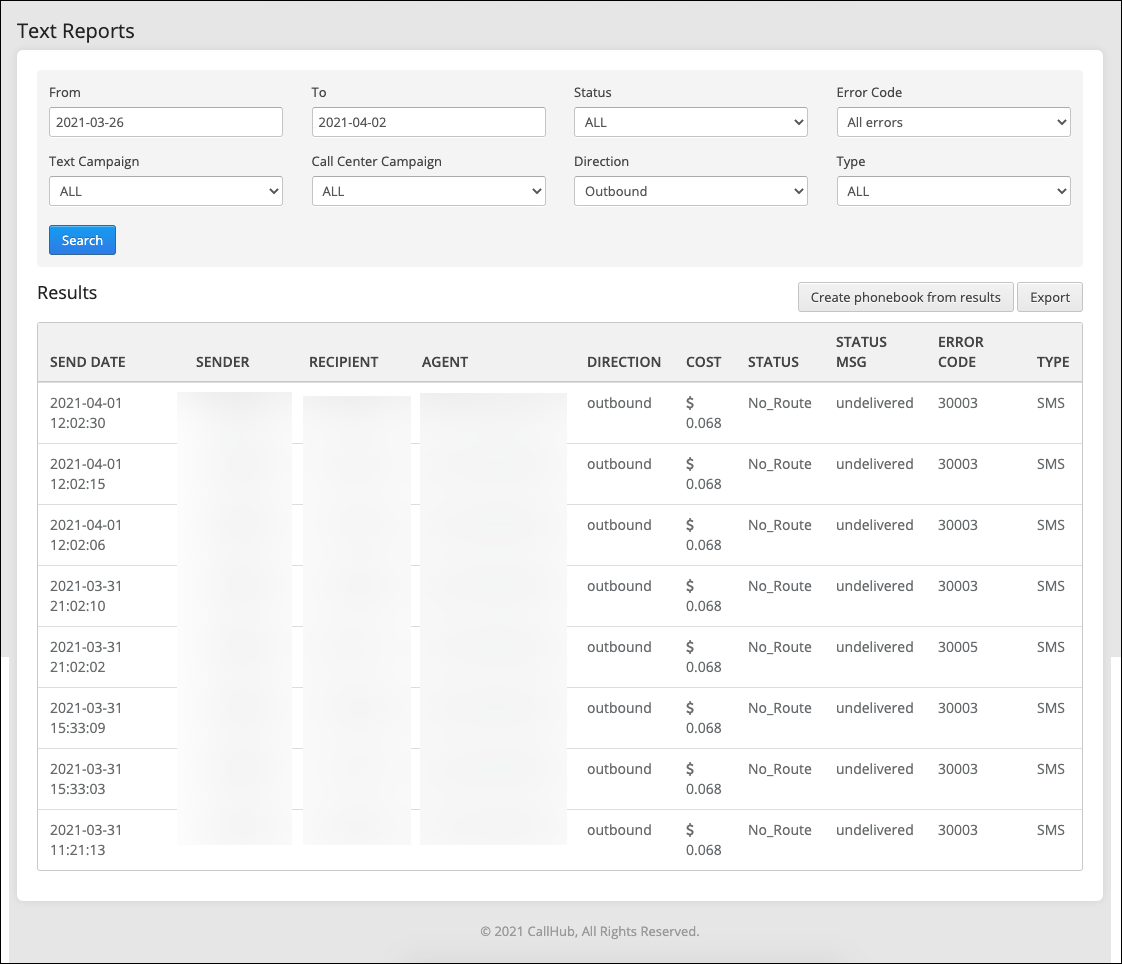Click the From date field
1122x964 pixels.
click(165, 122)
